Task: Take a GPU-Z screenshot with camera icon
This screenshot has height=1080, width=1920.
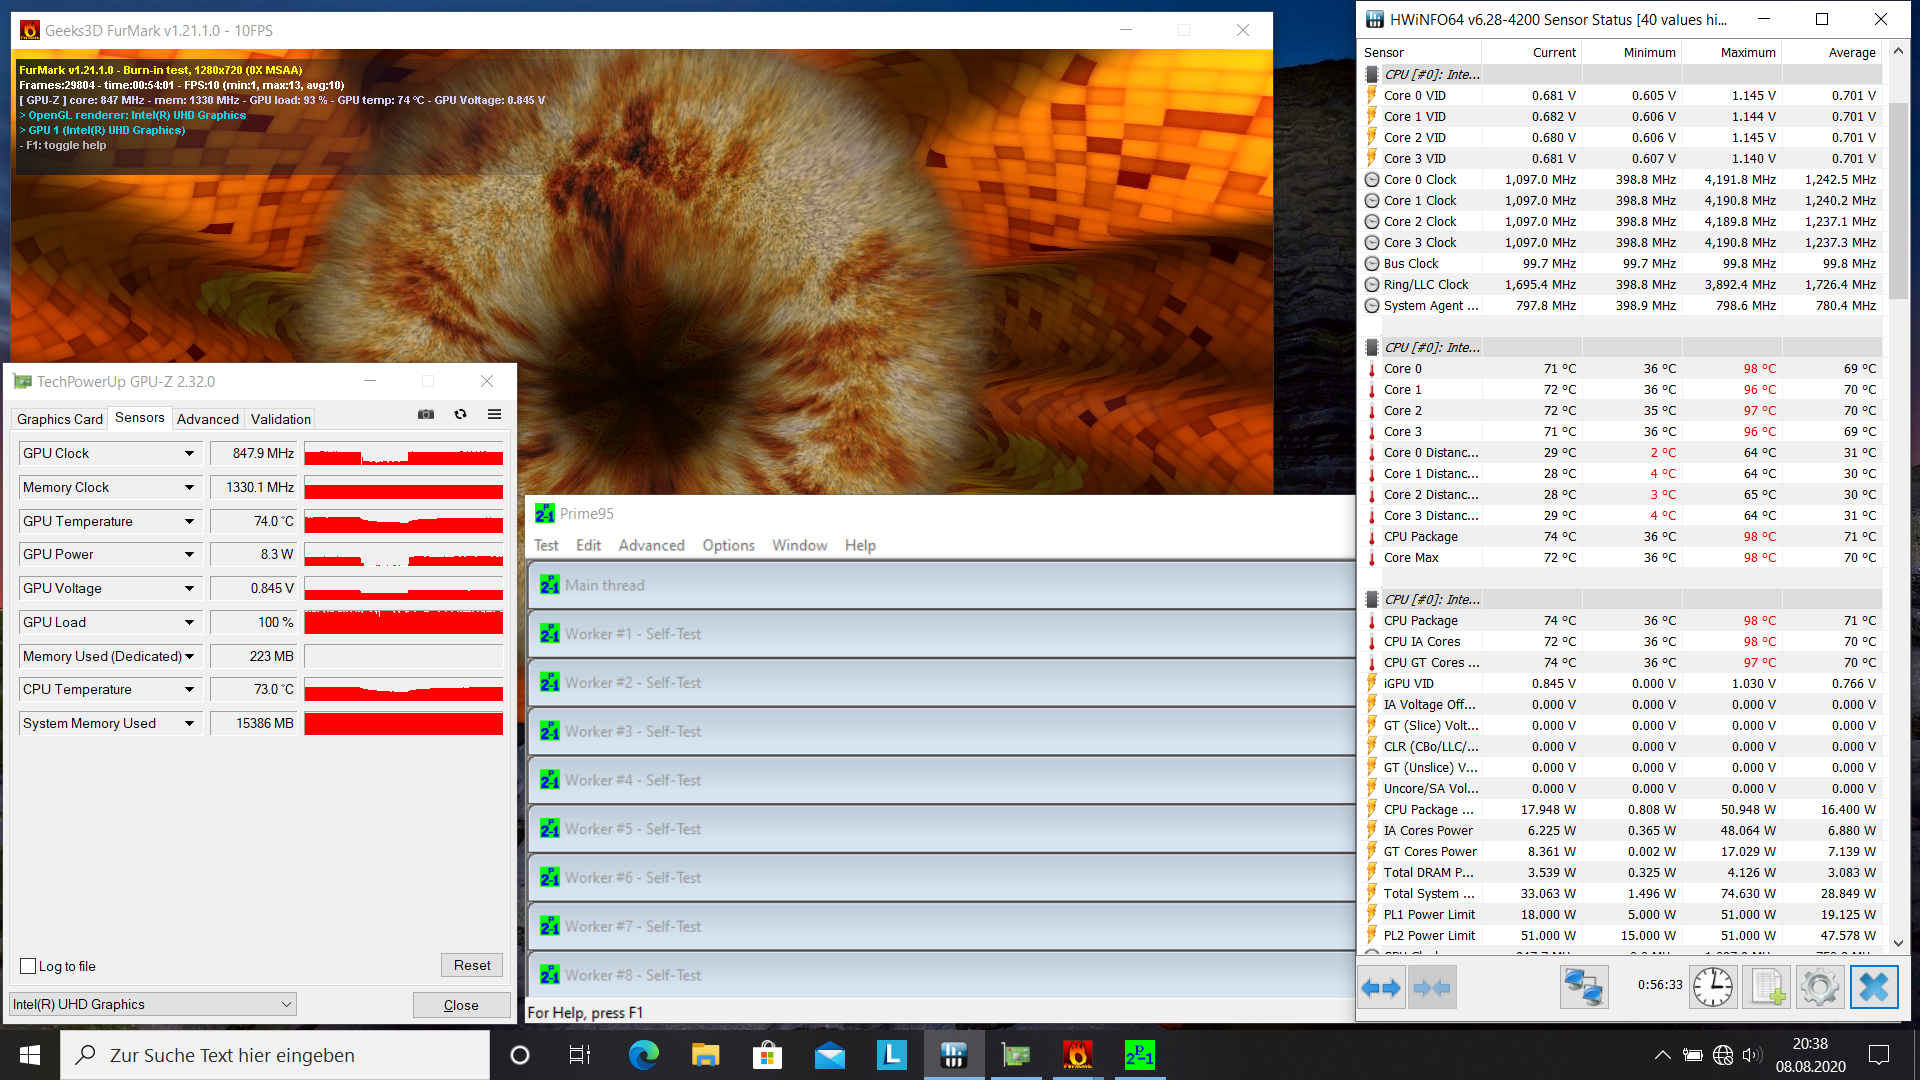Action: point(426,414)
